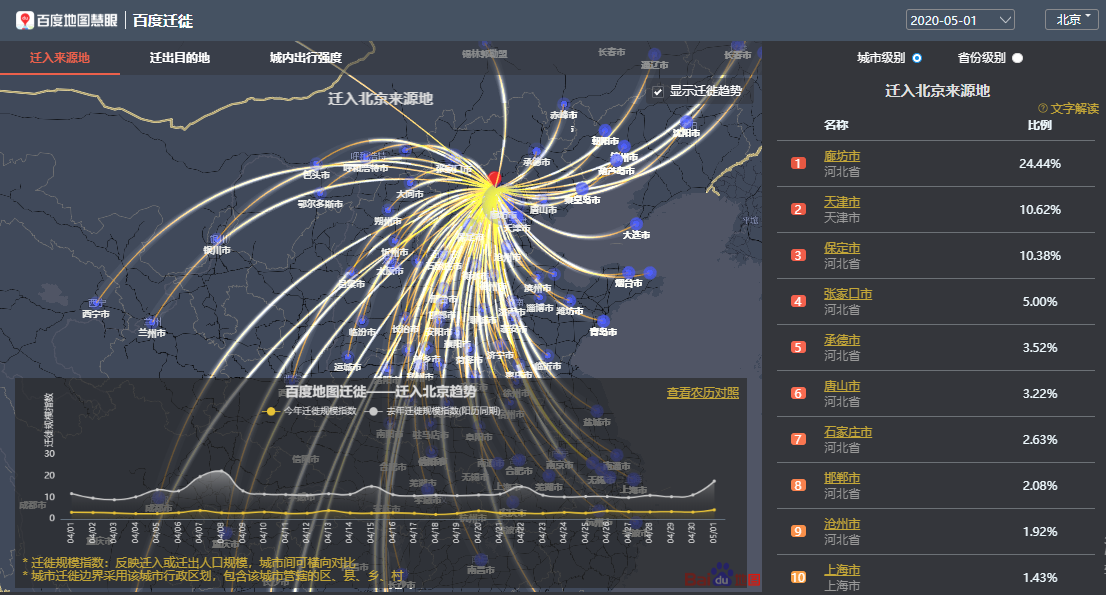This screenshot has height=595, width=1106.
Task: Switch to the 迁出目的地 tab
Action: coord(180,58)
